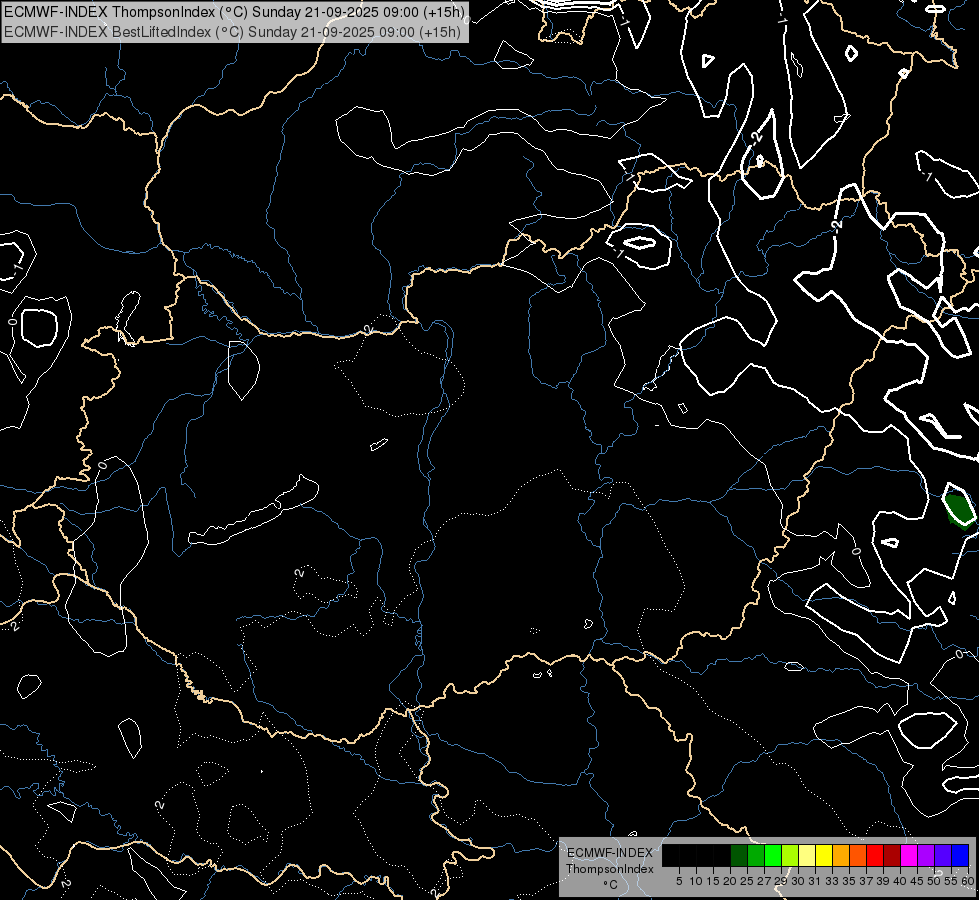Pick the violet 50–55 legend swatch
Viewport: 979px width, 900px height.
click(x=943, y=855)
